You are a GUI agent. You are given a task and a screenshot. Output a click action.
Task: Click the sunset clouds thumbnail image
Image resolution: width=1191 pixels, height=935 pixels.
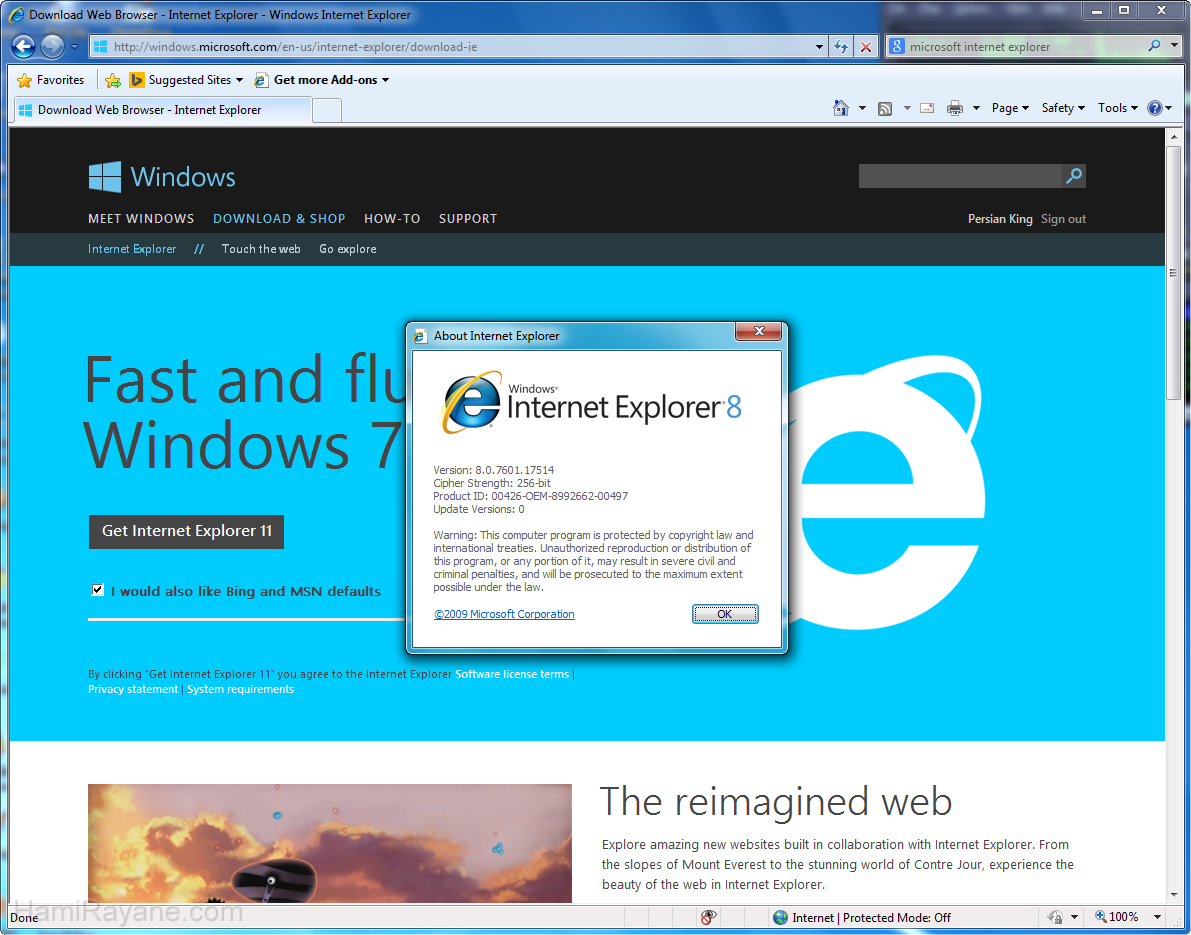[x=330, y=843]
